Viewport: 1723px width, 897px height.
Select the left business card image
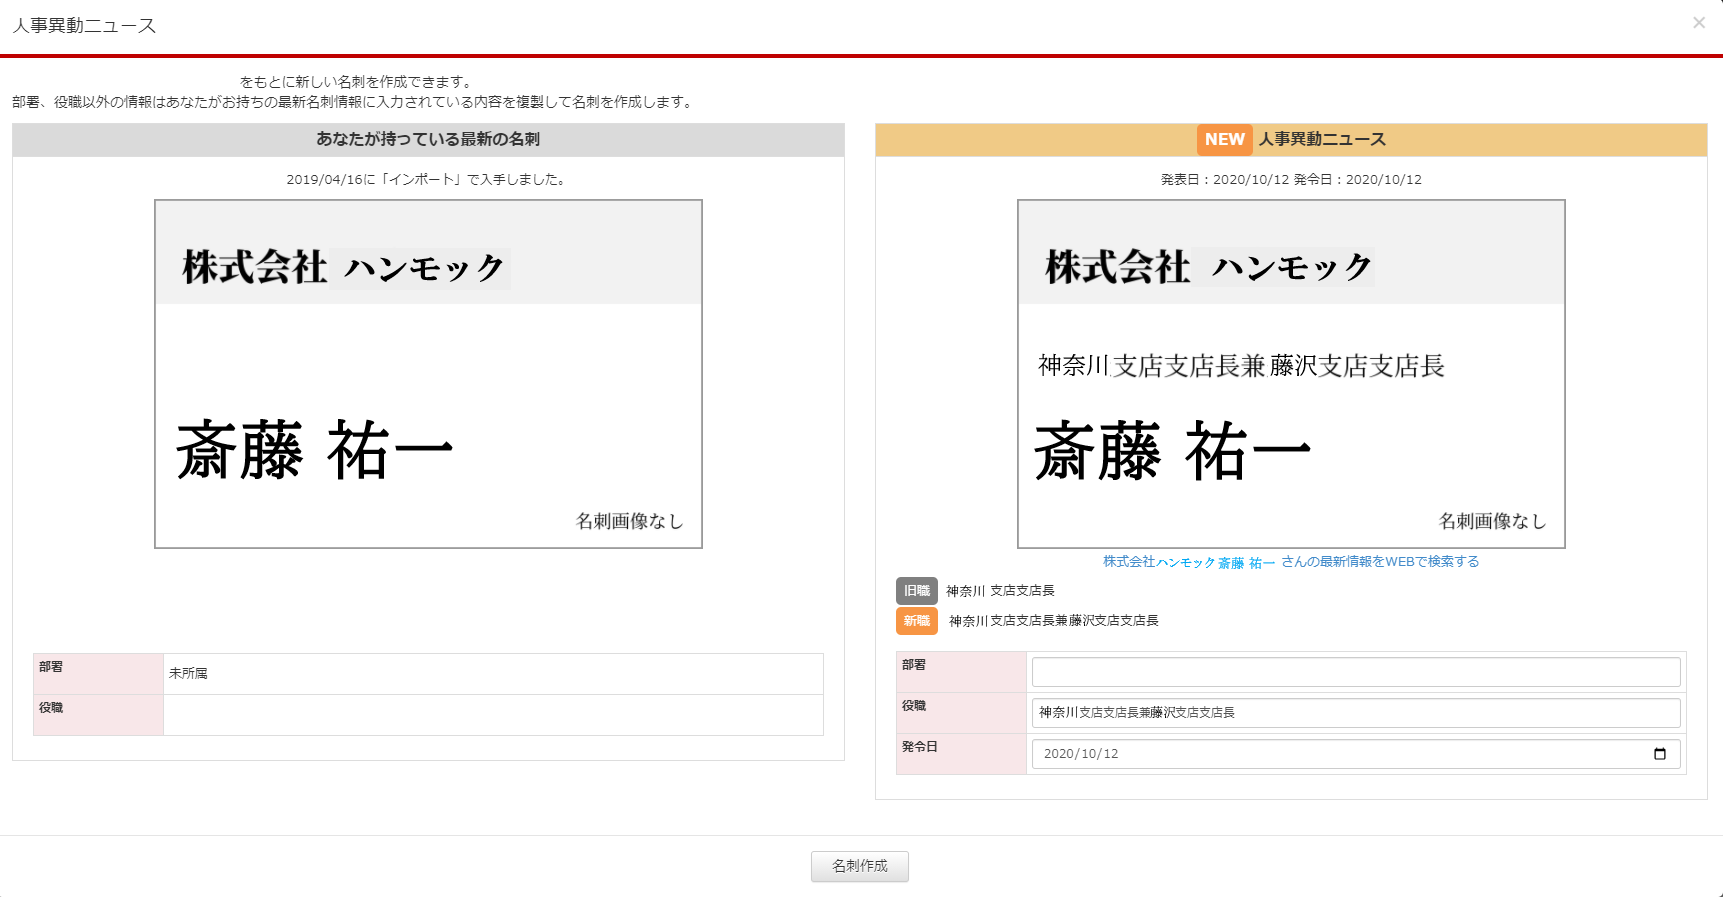[x=428, y=374]
